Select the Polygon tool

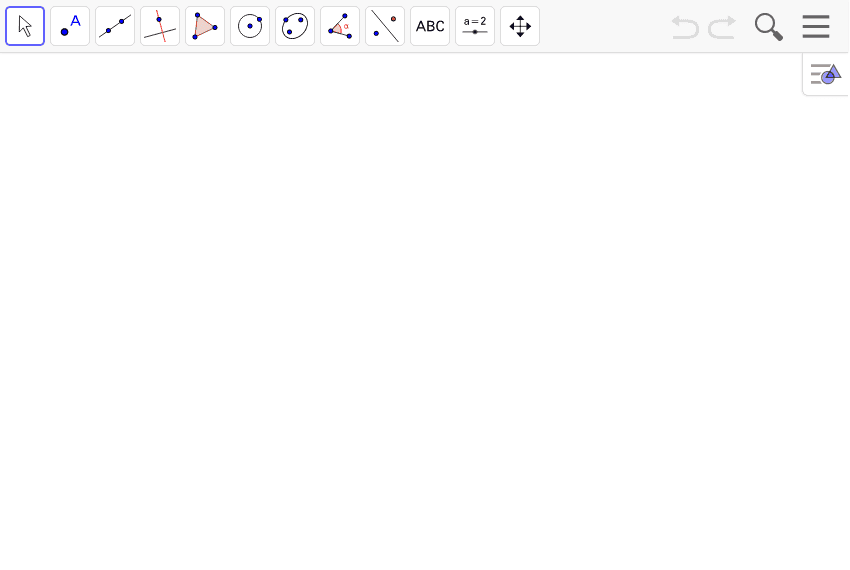[205, 26]
